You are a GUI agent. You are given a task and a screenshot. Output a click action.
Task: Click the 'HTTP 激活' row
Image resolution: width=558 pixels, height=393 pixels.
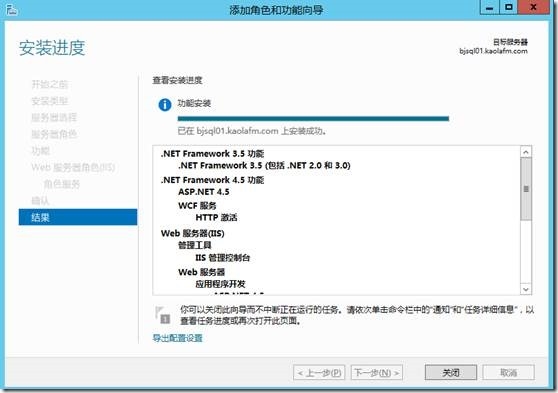point(216,218)
